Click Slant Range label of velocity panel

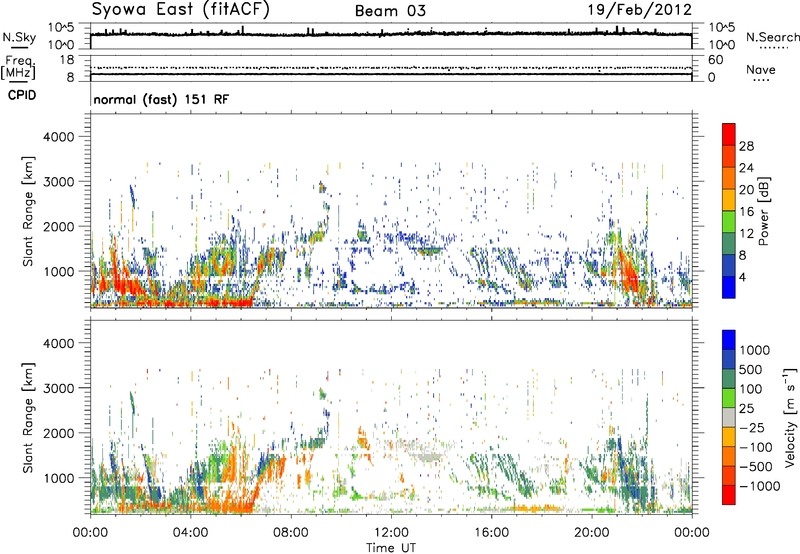point(28,418)
